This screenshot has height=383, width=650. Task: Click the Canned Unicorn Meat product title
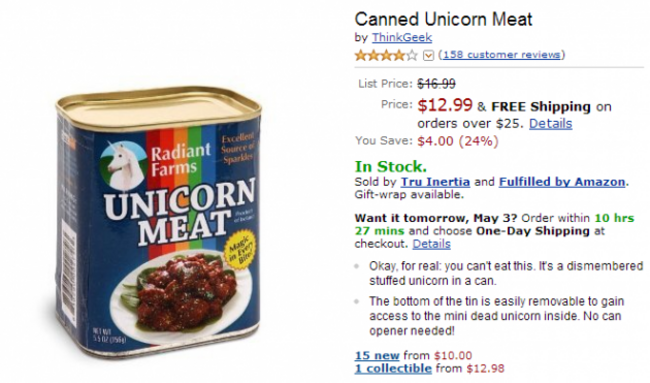point(444,19)
